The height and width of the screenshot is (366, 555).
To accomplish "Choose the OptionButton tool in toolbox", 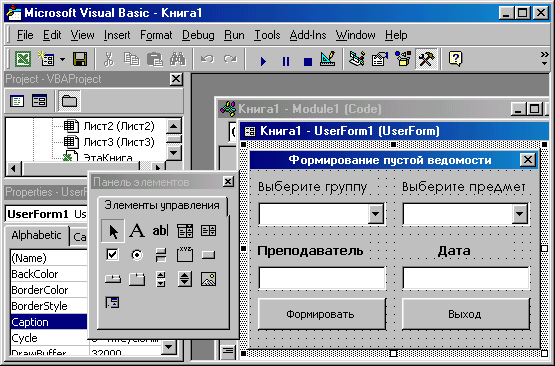I will pyautogui.click(x=137, y=255).
